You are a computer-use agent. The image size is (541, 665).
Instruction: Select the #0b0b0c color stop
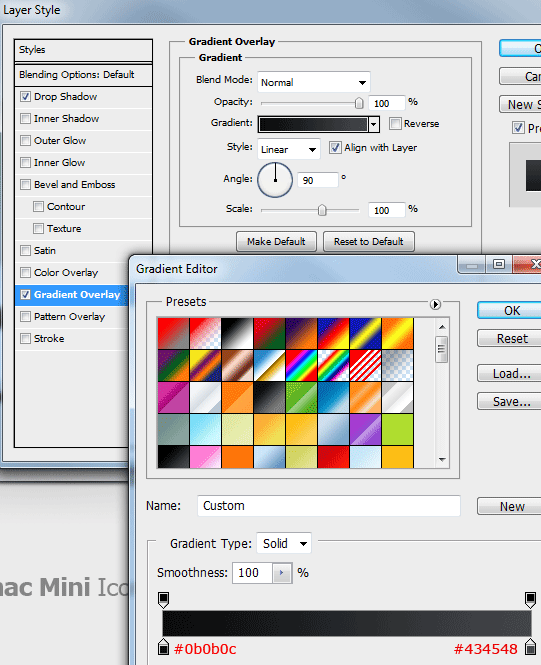[x=164, y=646]
